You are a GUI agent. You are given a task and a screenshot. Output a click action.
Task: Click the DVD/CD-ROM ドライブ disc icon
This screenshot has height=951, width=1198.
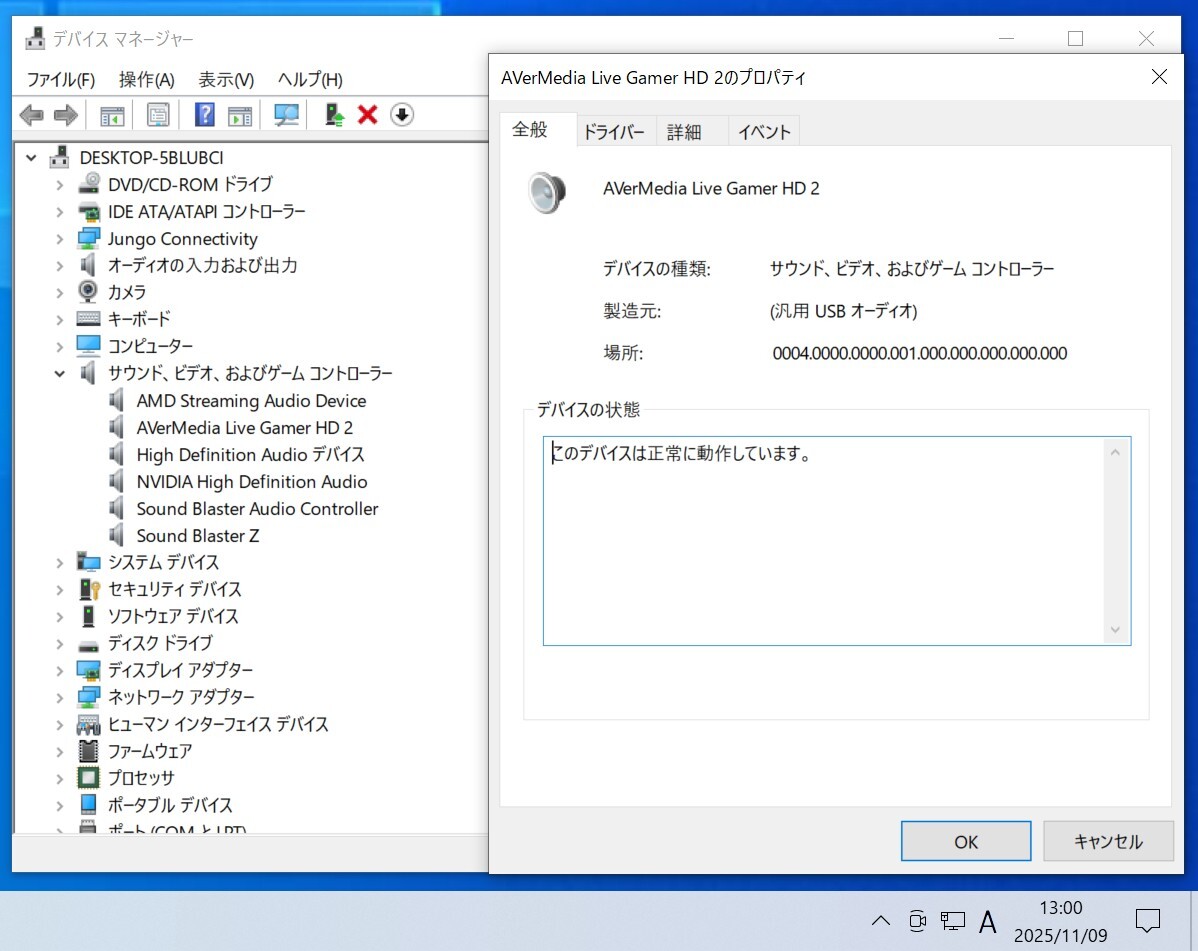click(89, 183)
